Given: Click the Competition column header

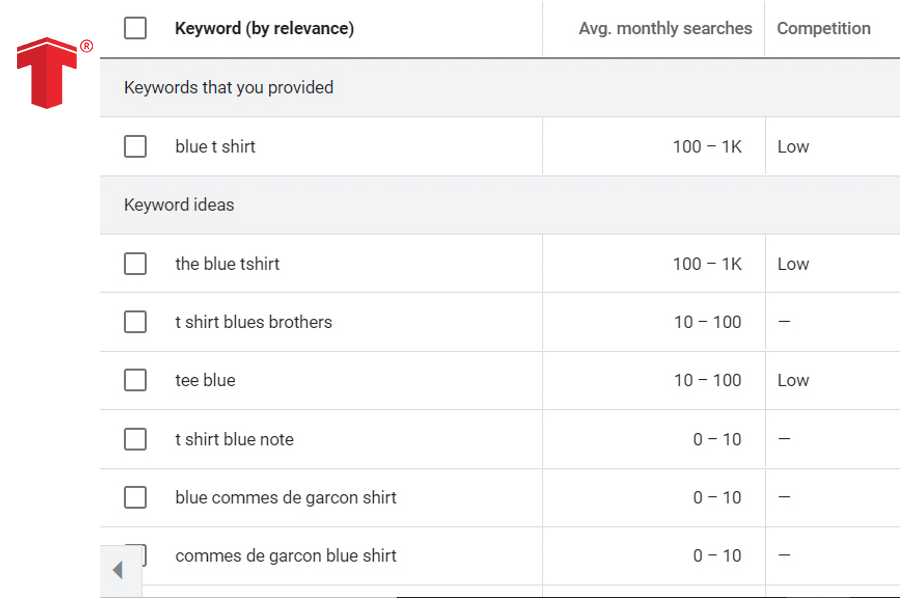Looking at the screenshot, I should tap(823, 29).
